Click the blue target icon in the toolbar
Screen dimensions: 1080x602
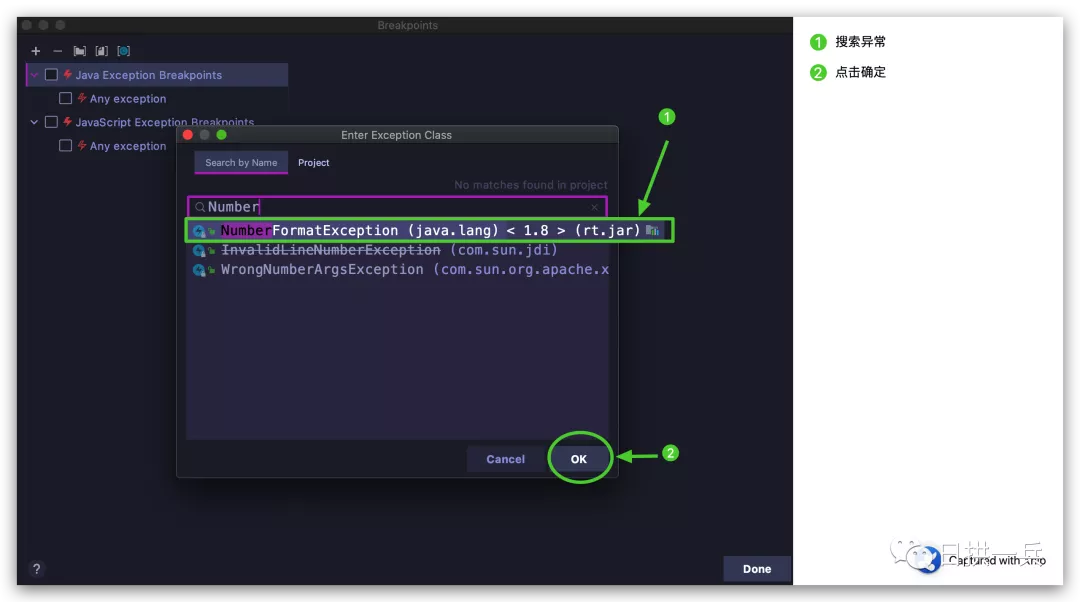(123, 50)
